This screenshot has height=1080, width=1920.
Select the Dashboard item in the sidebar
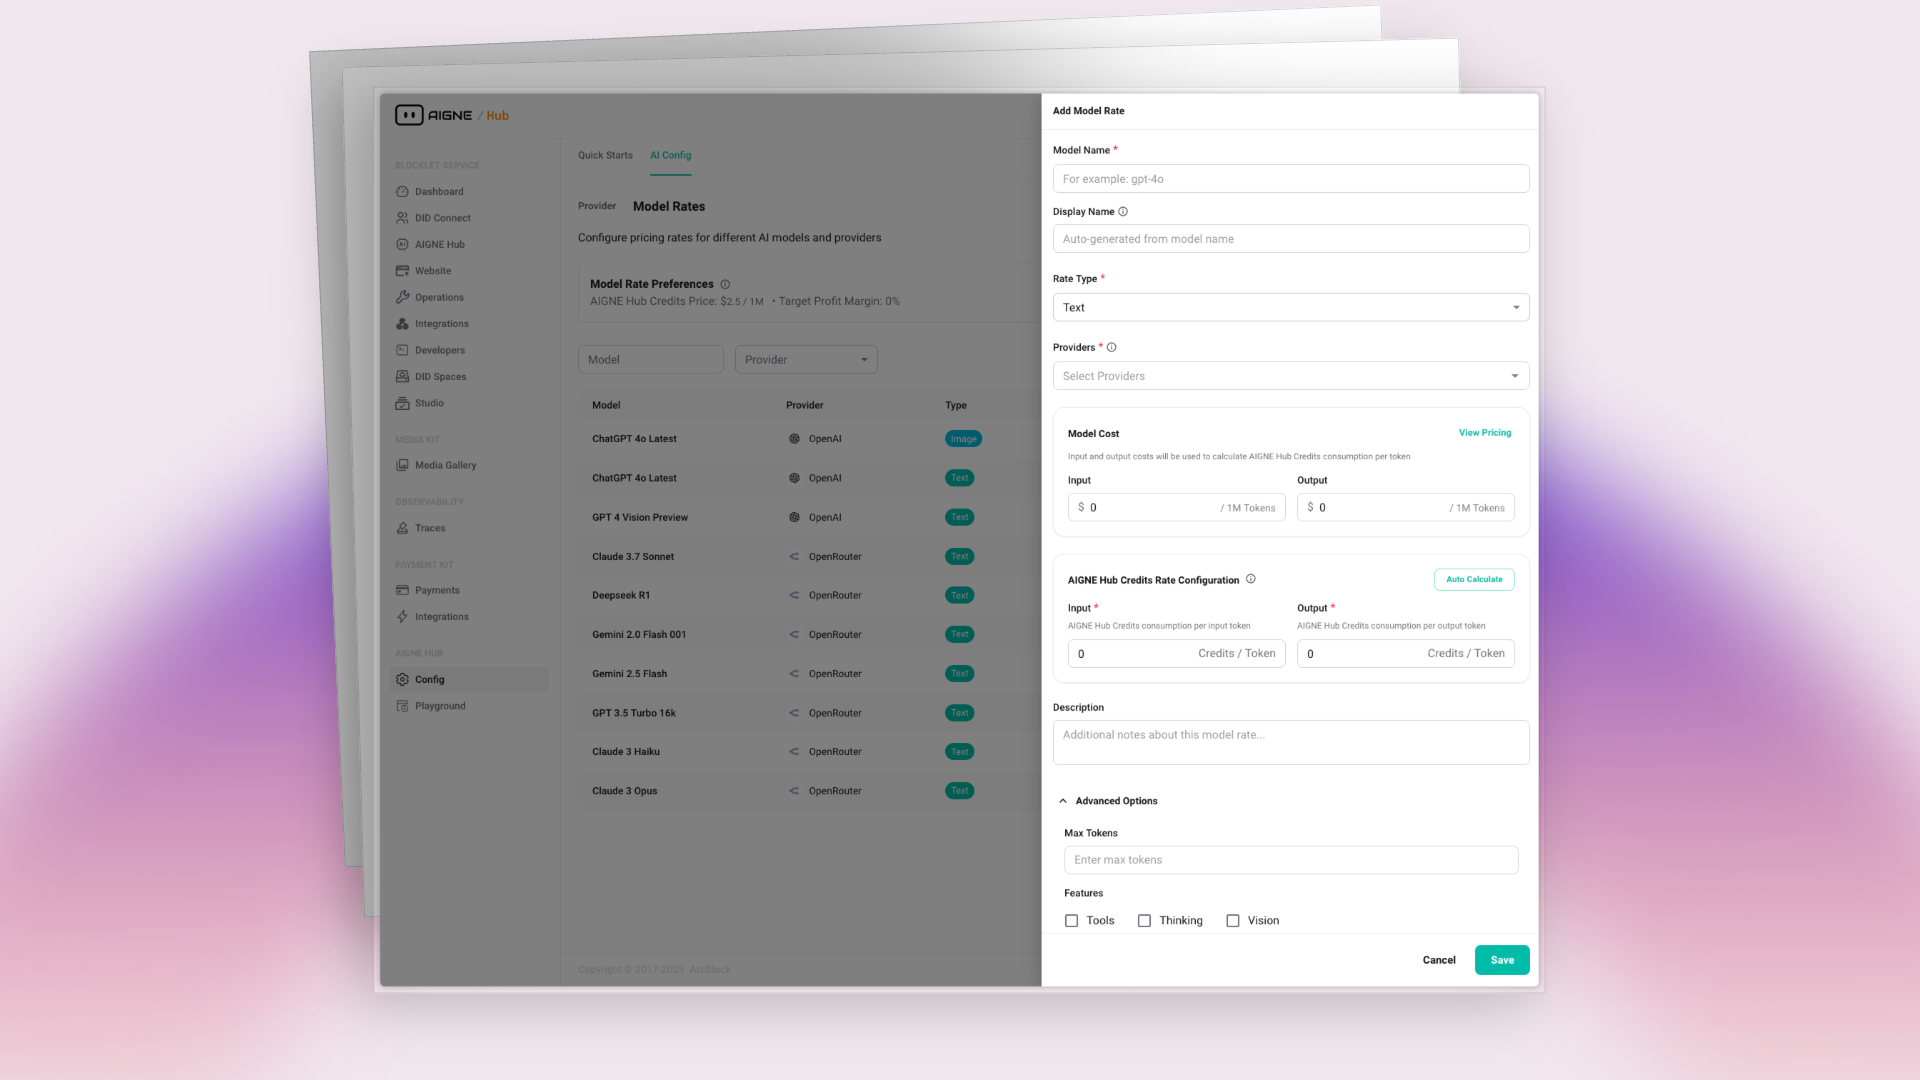(438, 191)
